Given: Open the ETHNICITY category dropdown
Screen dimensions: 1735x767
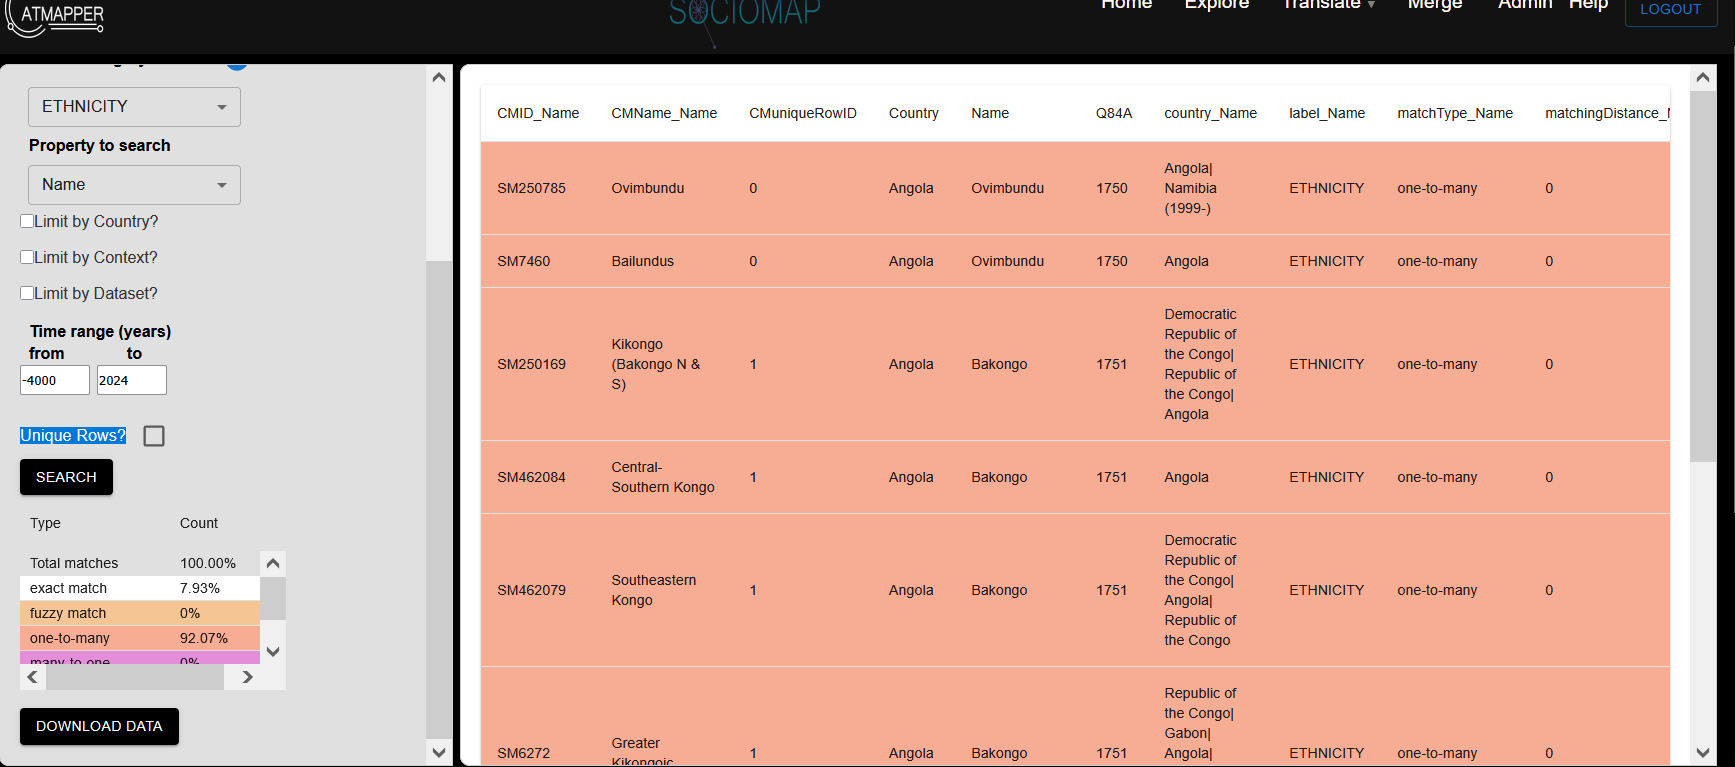Looking at the screenshot, I should [x=134, y=107].
